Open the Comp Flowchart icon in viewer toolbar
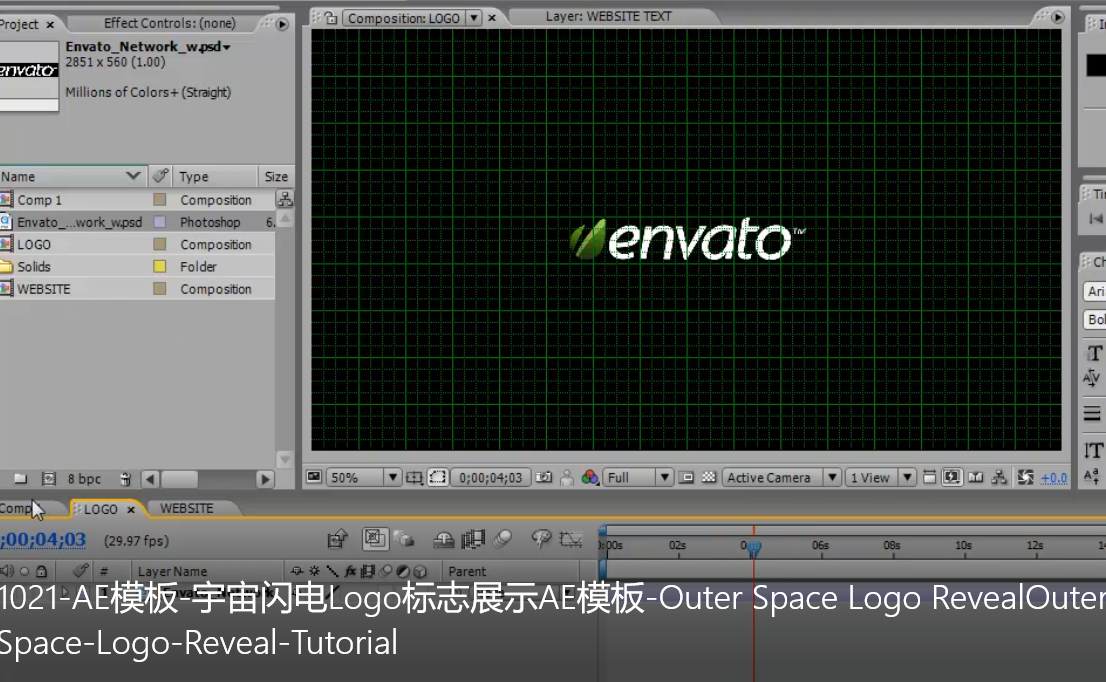Image resolution: width=1106 pixels, height=682 pixels. [999, 477]
